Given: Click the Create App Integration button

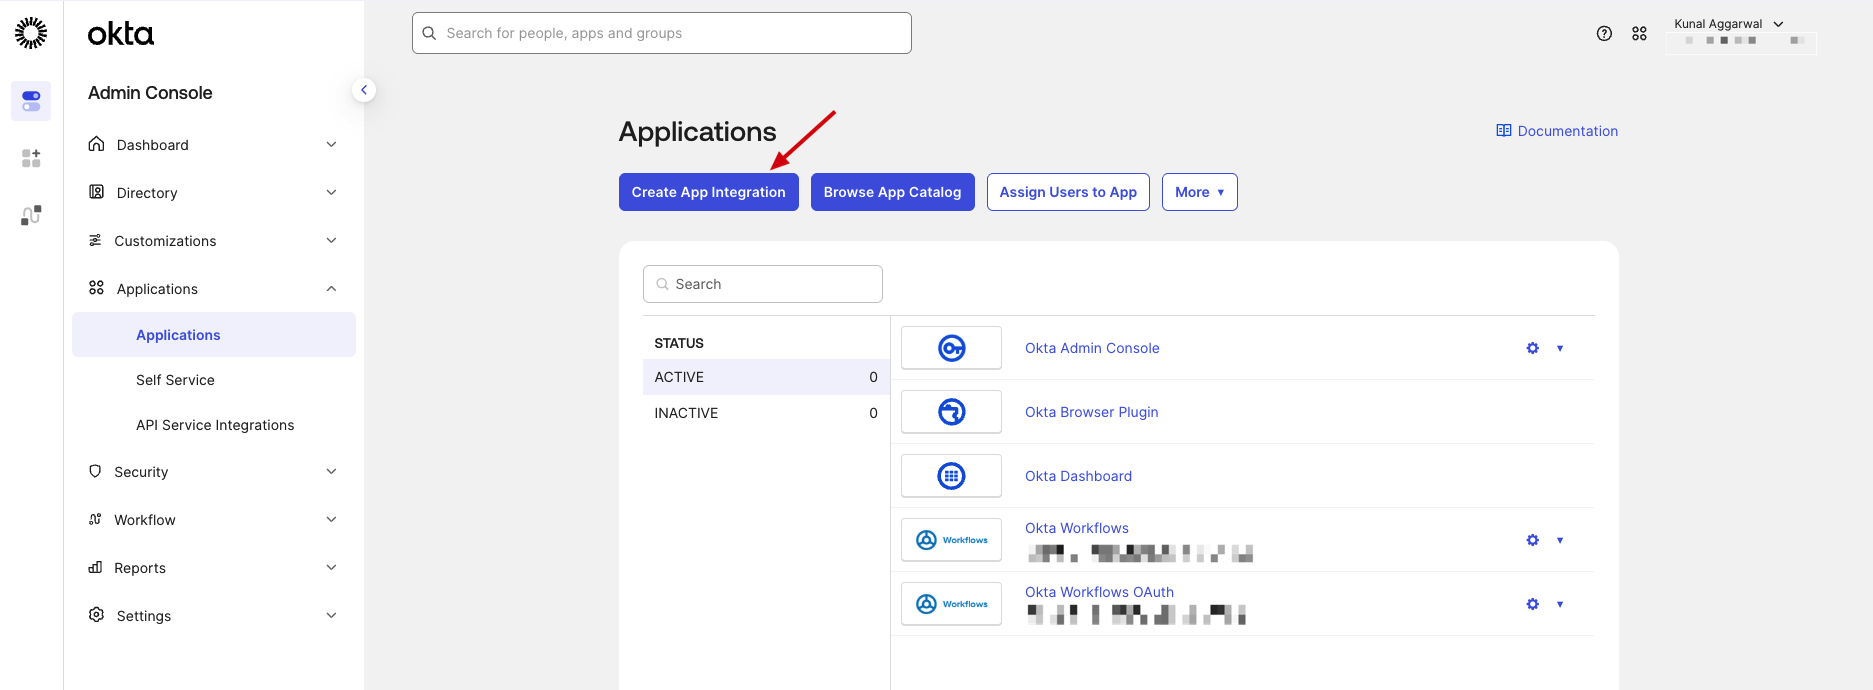Looking at the screenshot, I should click(708, 192).
